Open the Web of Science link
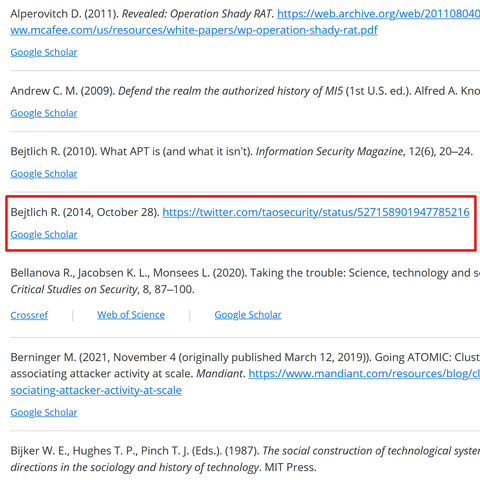480x480 pixels. click(131, 315)
